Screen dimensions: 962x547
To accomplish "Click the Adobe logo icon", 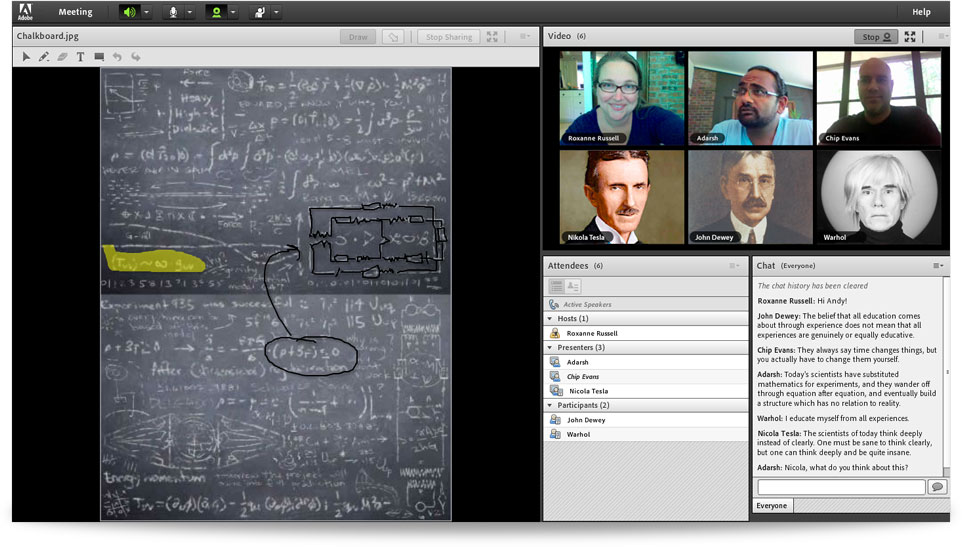I will tap(25, 12).
